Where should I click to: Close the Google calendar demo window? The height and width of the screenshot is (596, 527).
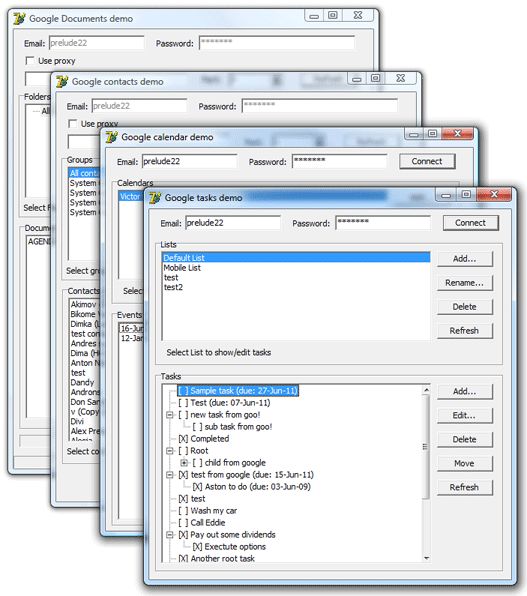458,133
